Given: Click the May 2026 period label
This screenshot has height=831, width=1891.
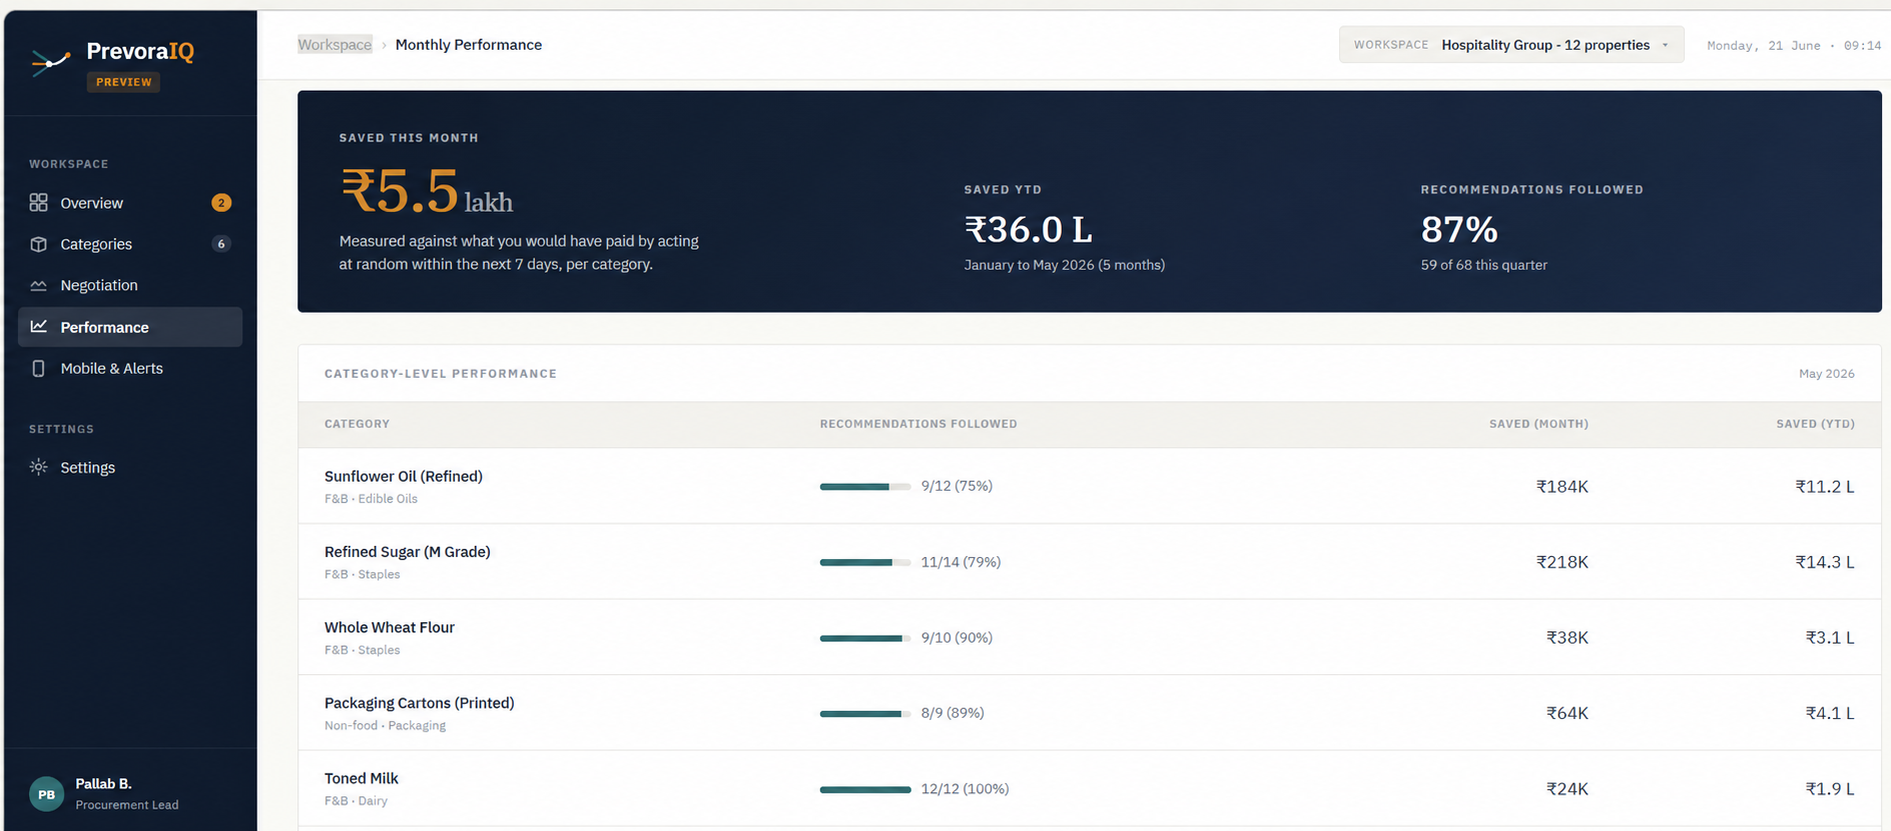Looking at the screenshot, I should pos(1826,373).
